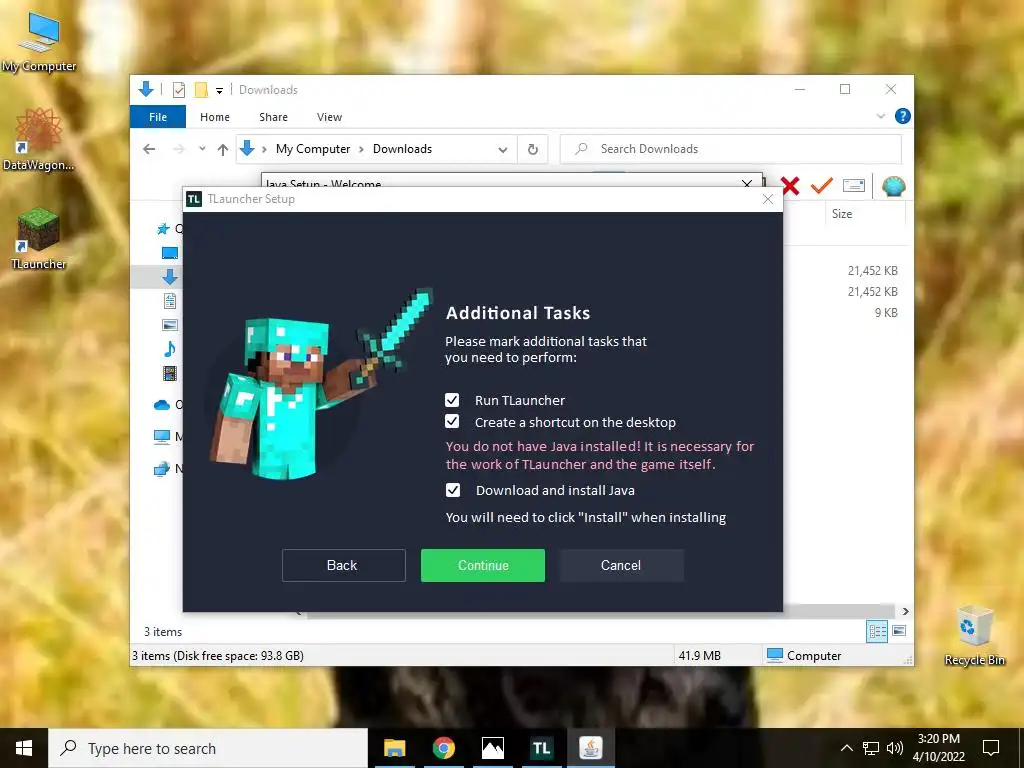
Task: Open the View ribbon tab
Action: click(x=329, y=117)
